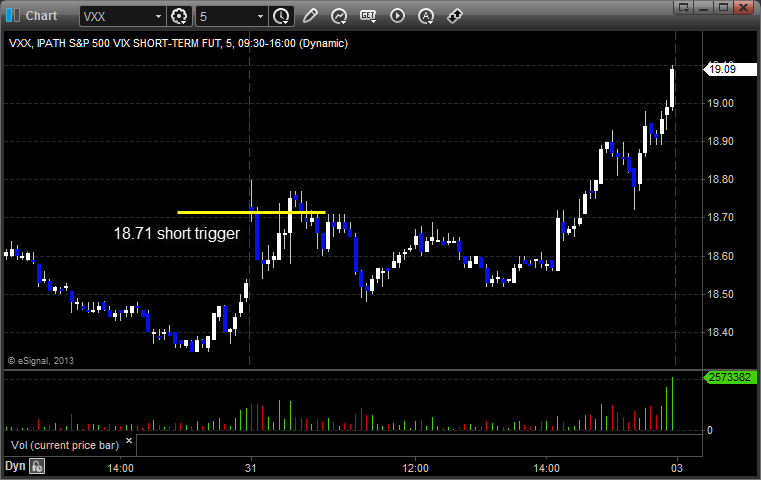The image size is (761, 480).
Task: Click the chart title VXX, IPATH S&P 500
Action: tap(178, 43)
